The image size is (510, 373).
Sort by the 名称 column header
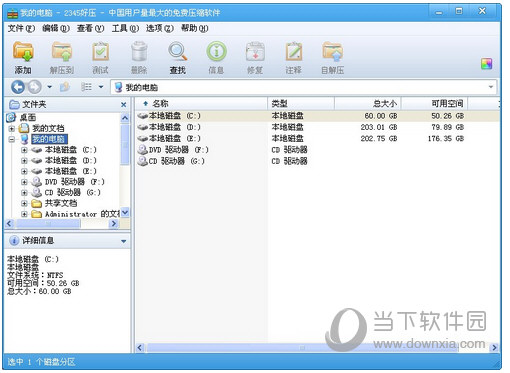click(201, 104)
